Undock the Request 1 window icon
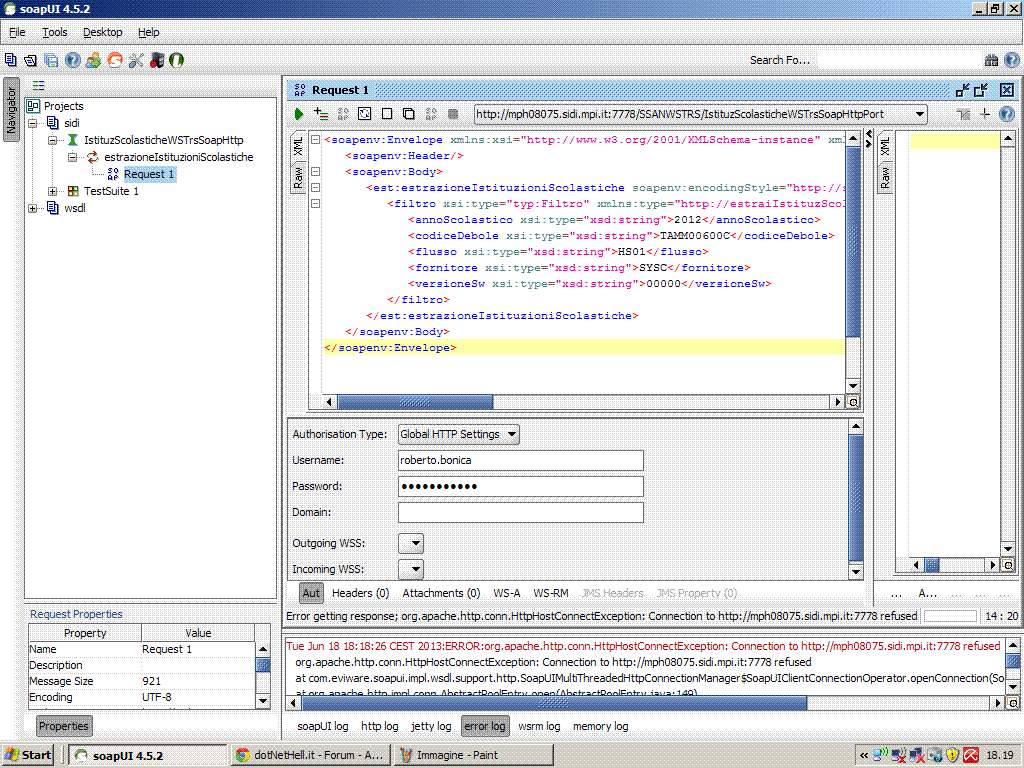This screenshot has width=1024, height=768. point(963,90)
